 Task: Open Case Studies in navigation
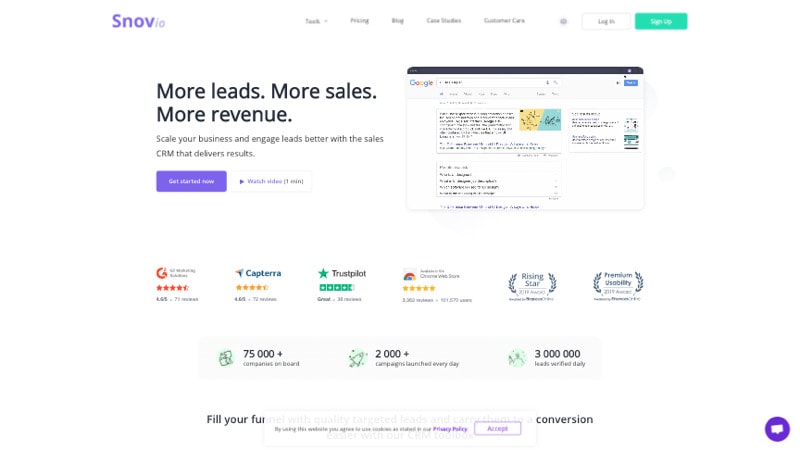(x=443, y=21)
